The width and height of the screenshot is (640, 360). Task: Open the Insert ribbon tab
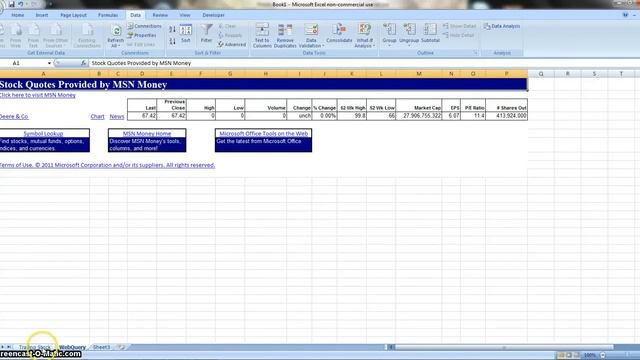click(42, 15)
